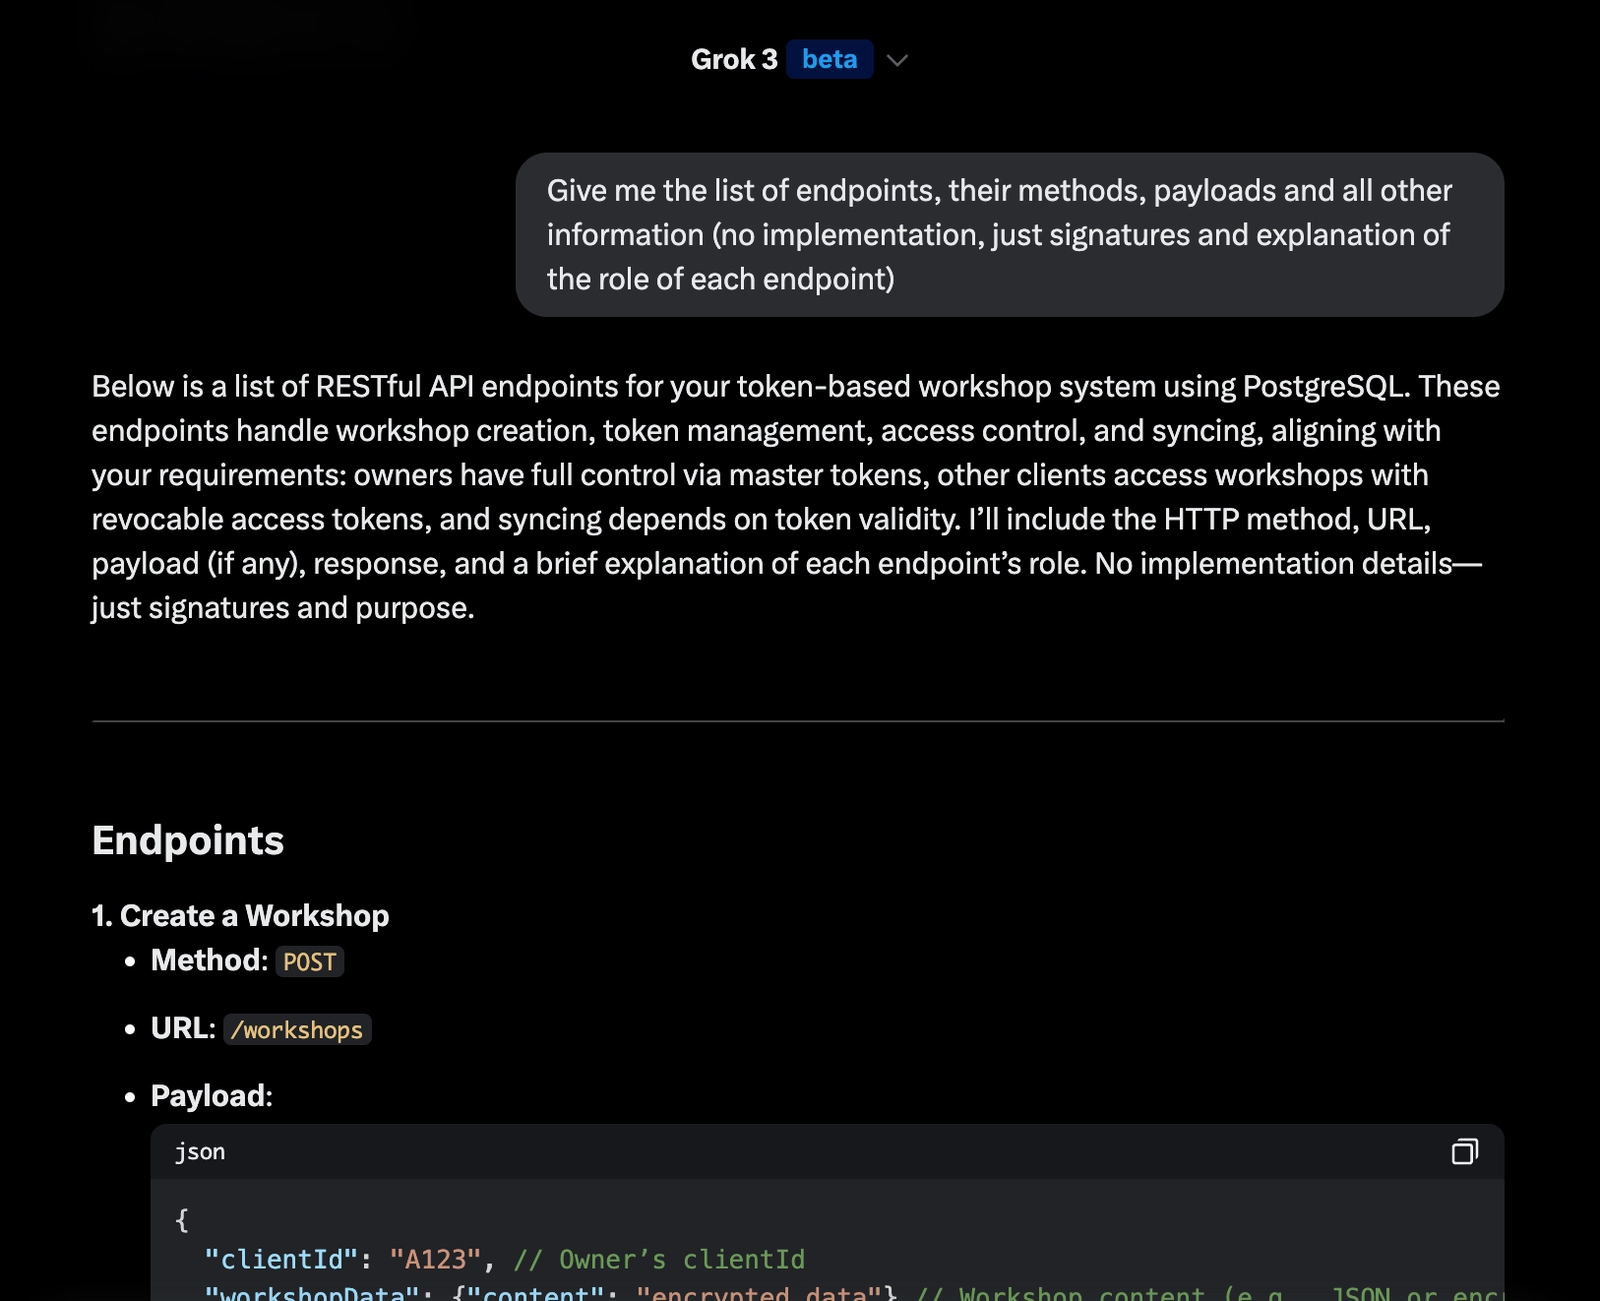Image resolution: width=1600 pixels, height=1301 pixels.
Task: Click the Grok 3 title text
Action: coord(733,59)
